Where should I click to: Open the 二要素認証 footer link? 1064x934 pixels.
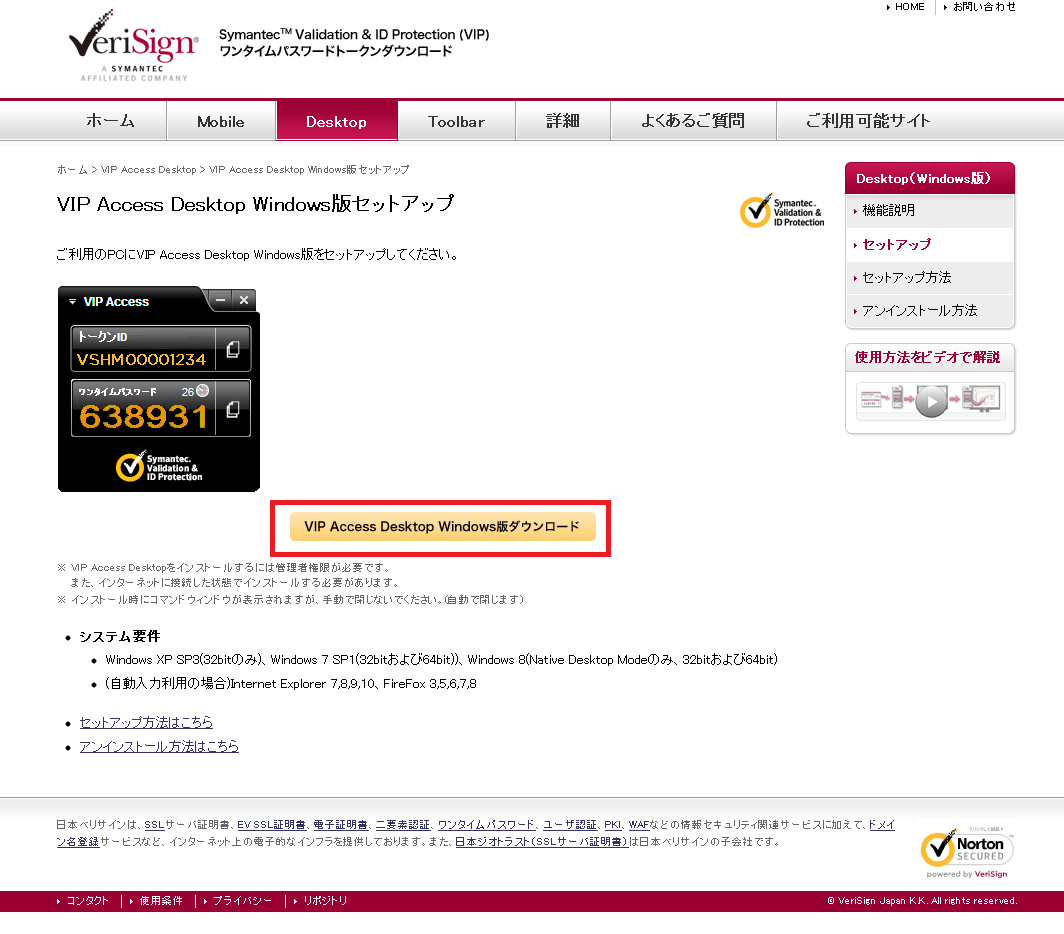402,825
